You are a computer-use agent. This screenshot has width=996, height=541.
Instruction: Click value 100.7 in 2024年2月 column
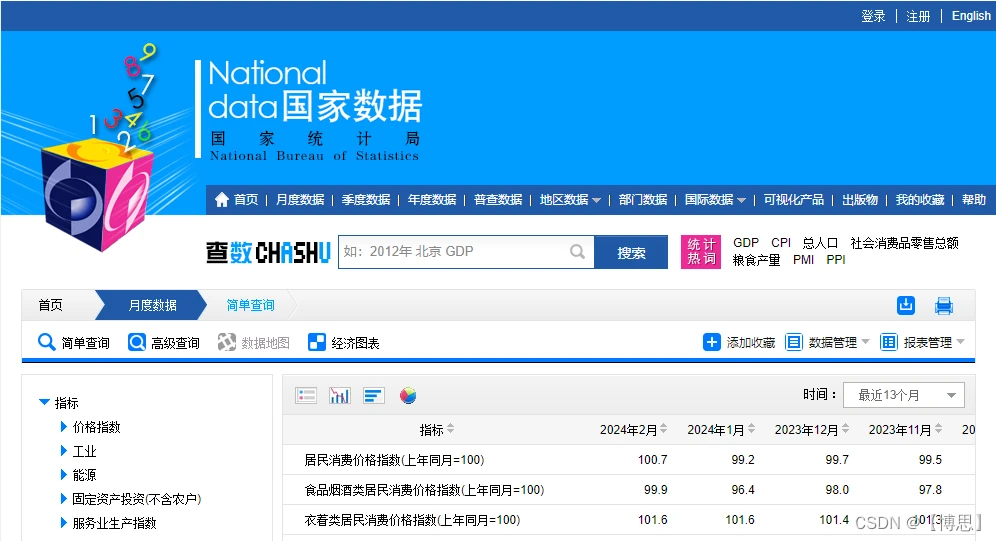click(652, 460)
